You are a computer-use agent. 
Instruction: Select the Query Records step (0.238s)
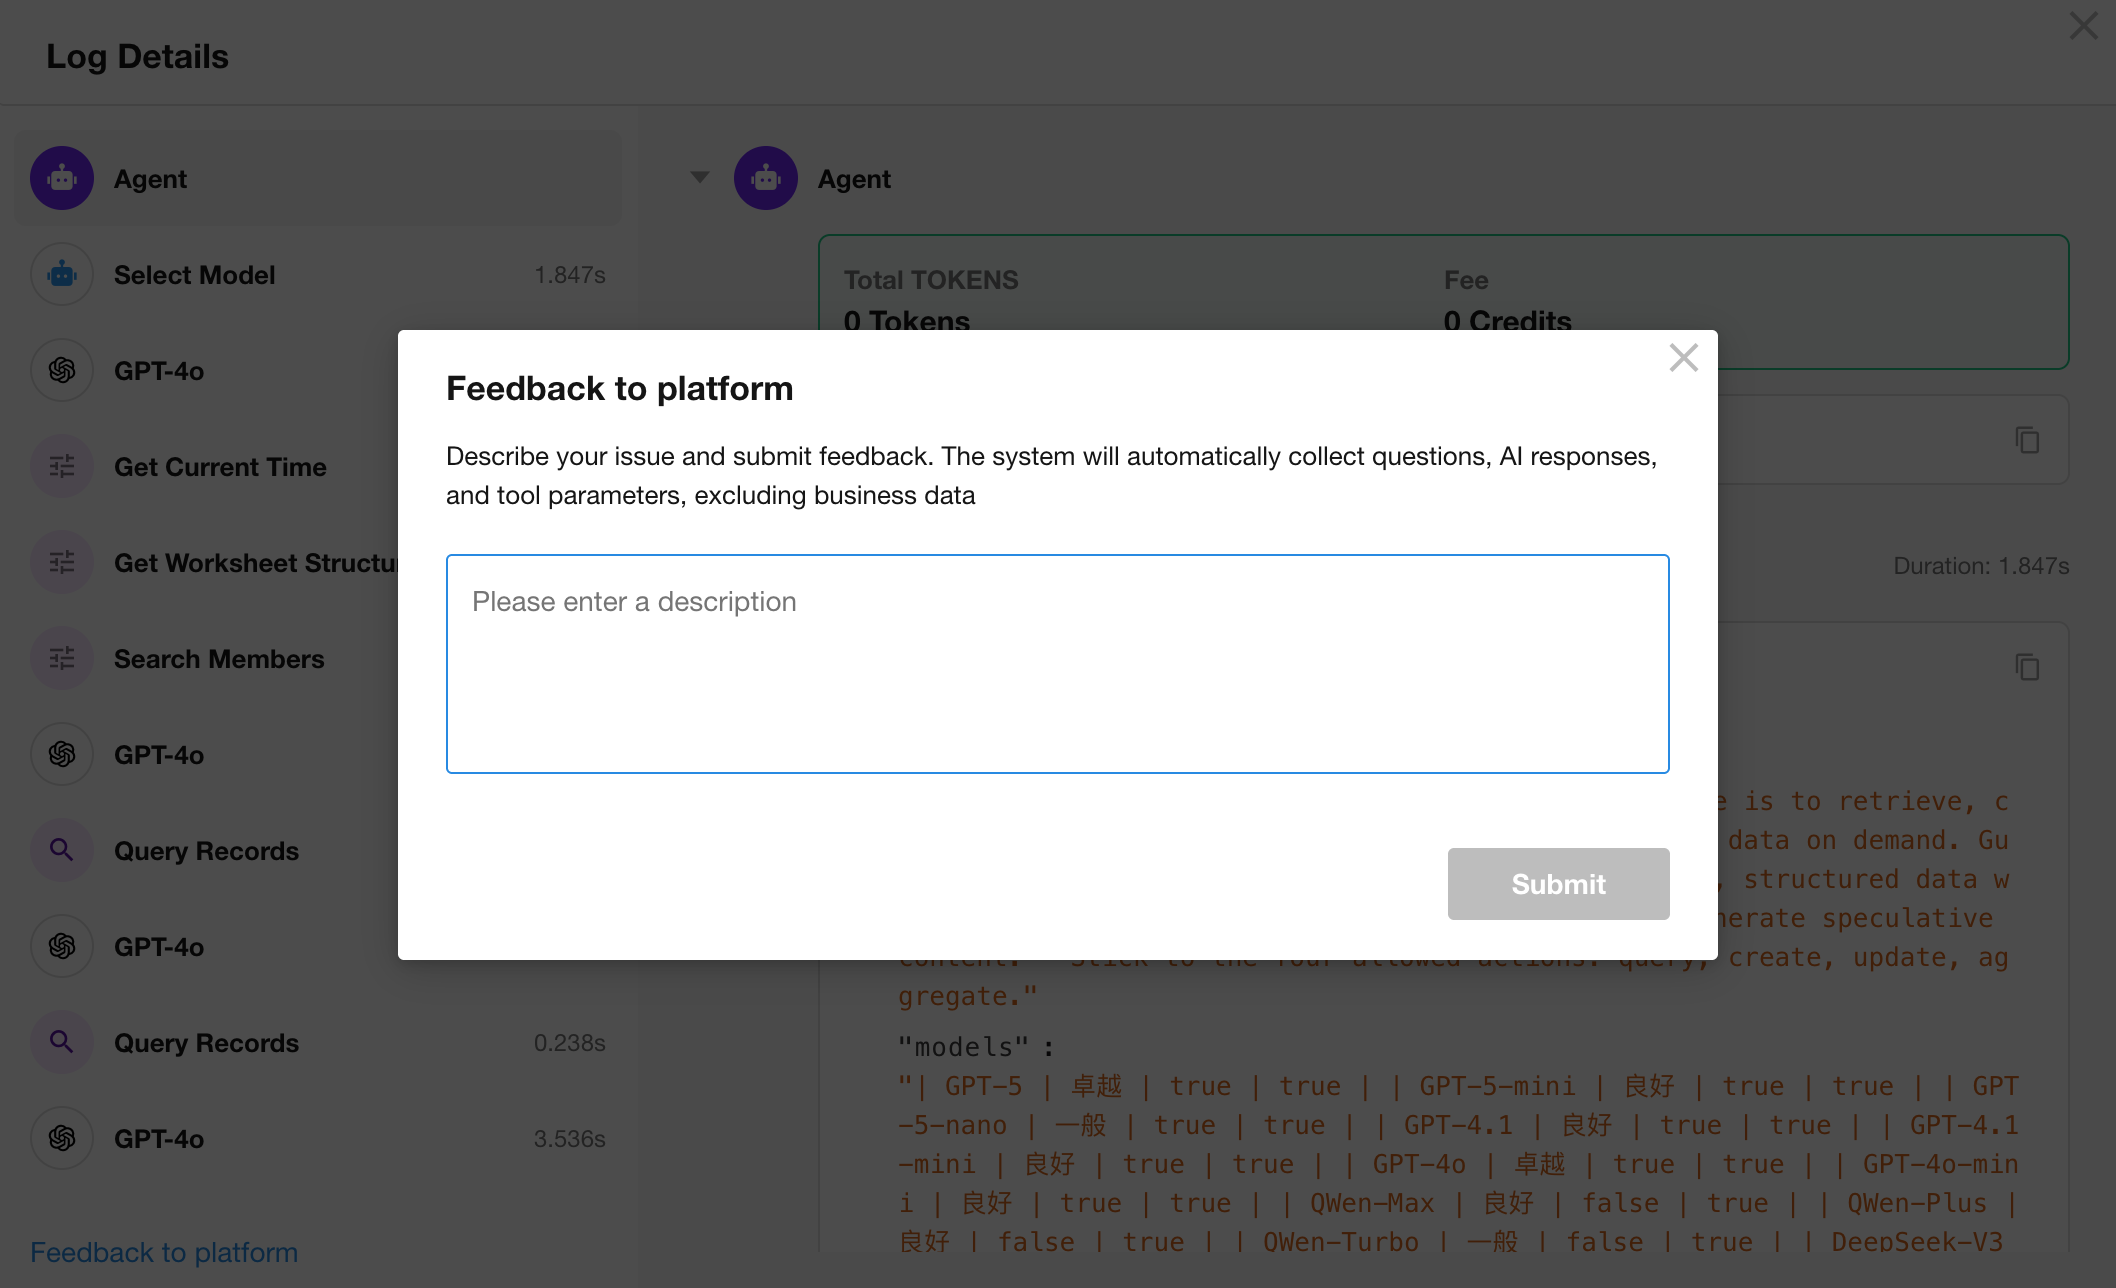click(318, 1043)
